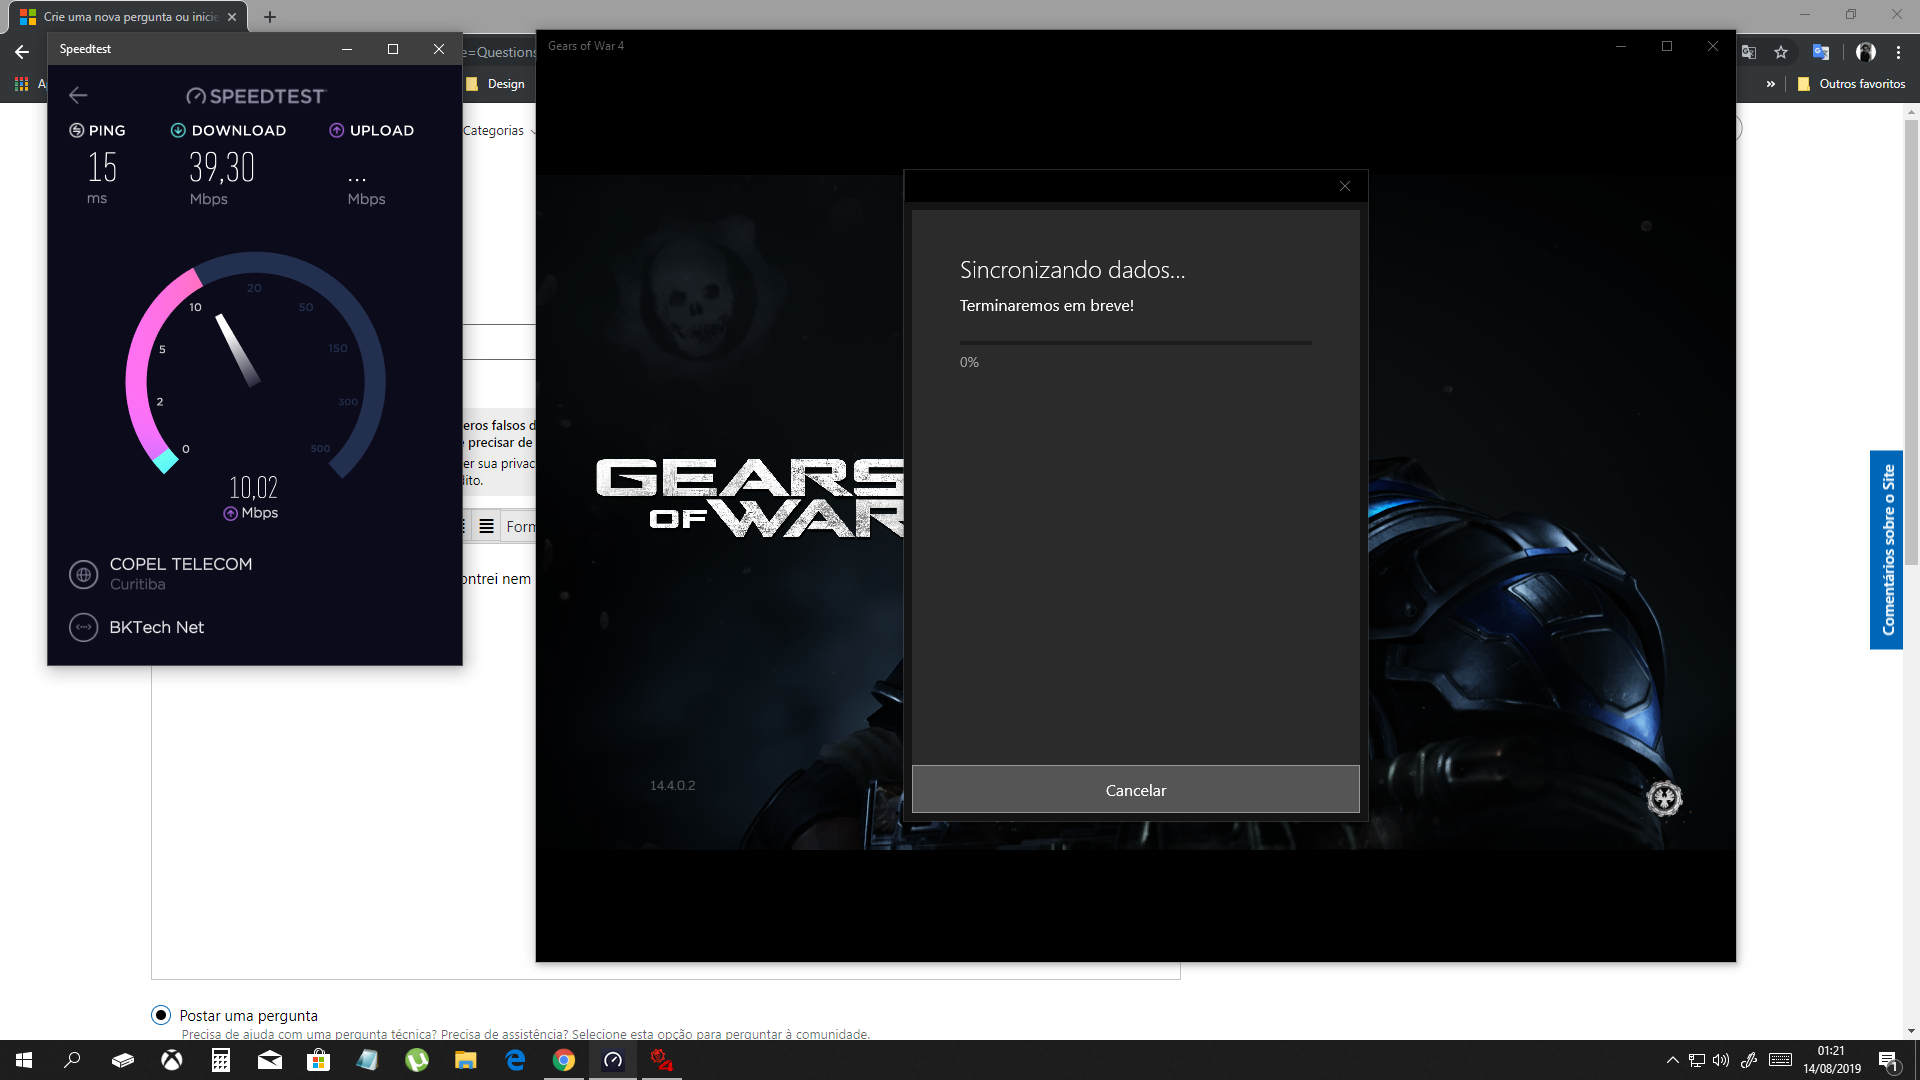The width and height of the screenshot is (1920, 1080).
Task: Switch to Chrome from the taskbar
Action: [564, 1060]
